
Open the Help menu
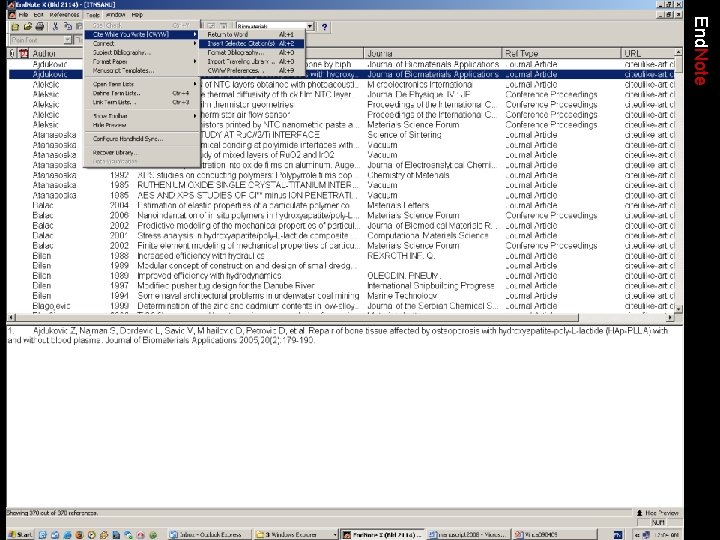pyautogui.click(x=137, y=15)
